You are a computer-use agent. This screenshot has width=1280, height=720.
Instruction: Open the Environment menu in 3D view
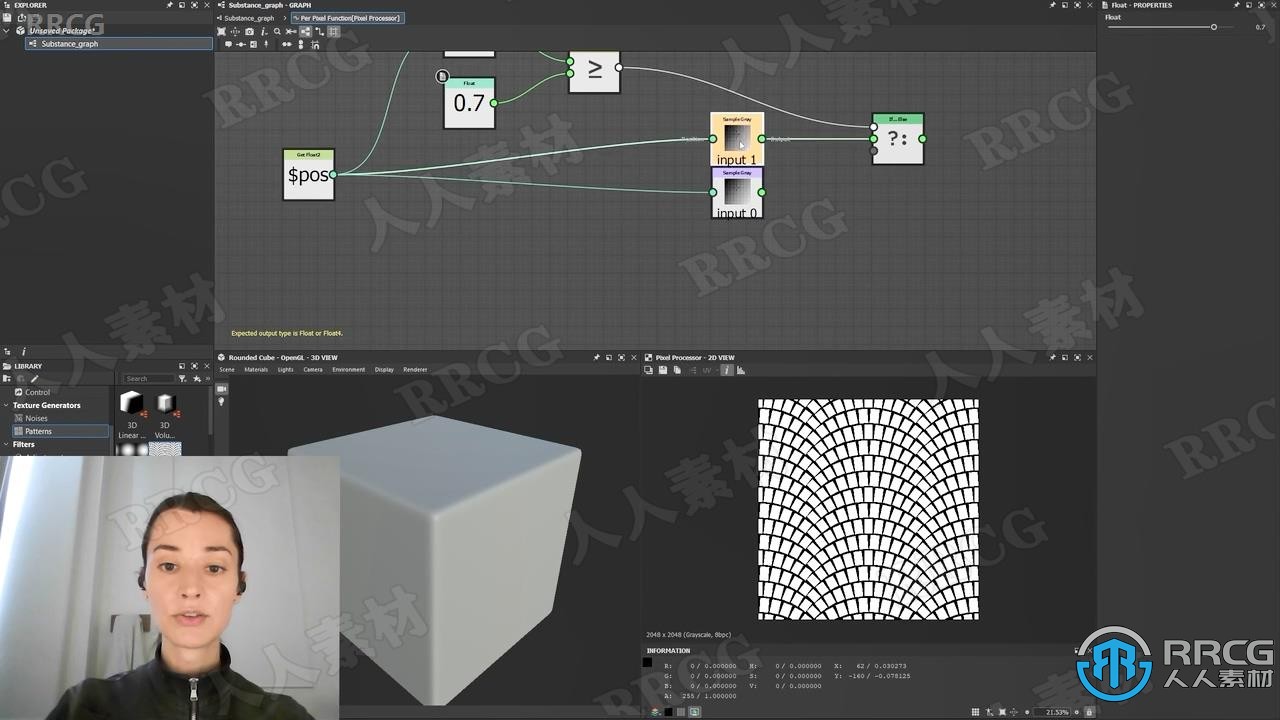coord(349,370)
